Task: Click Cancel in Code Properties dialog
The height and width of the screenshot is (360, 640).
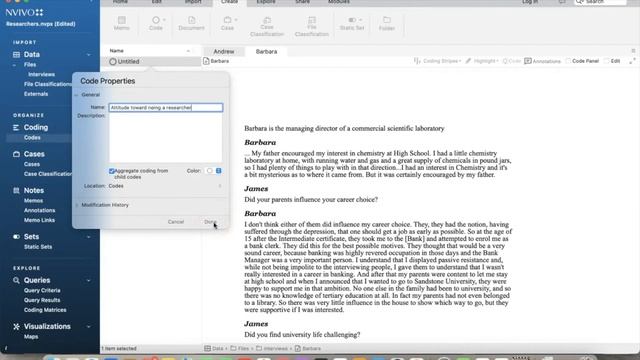Action: [176, 222]
